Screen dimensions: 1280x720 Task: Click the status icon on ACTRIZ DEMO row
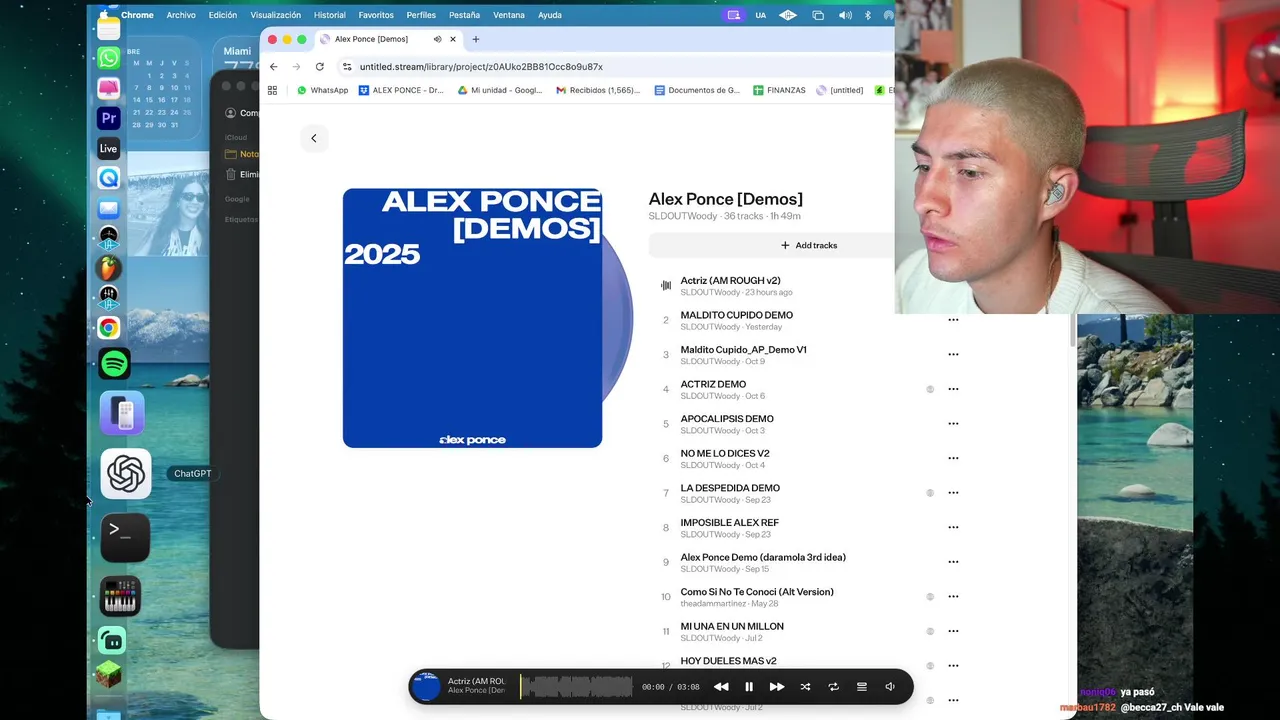tap(930, 389)
